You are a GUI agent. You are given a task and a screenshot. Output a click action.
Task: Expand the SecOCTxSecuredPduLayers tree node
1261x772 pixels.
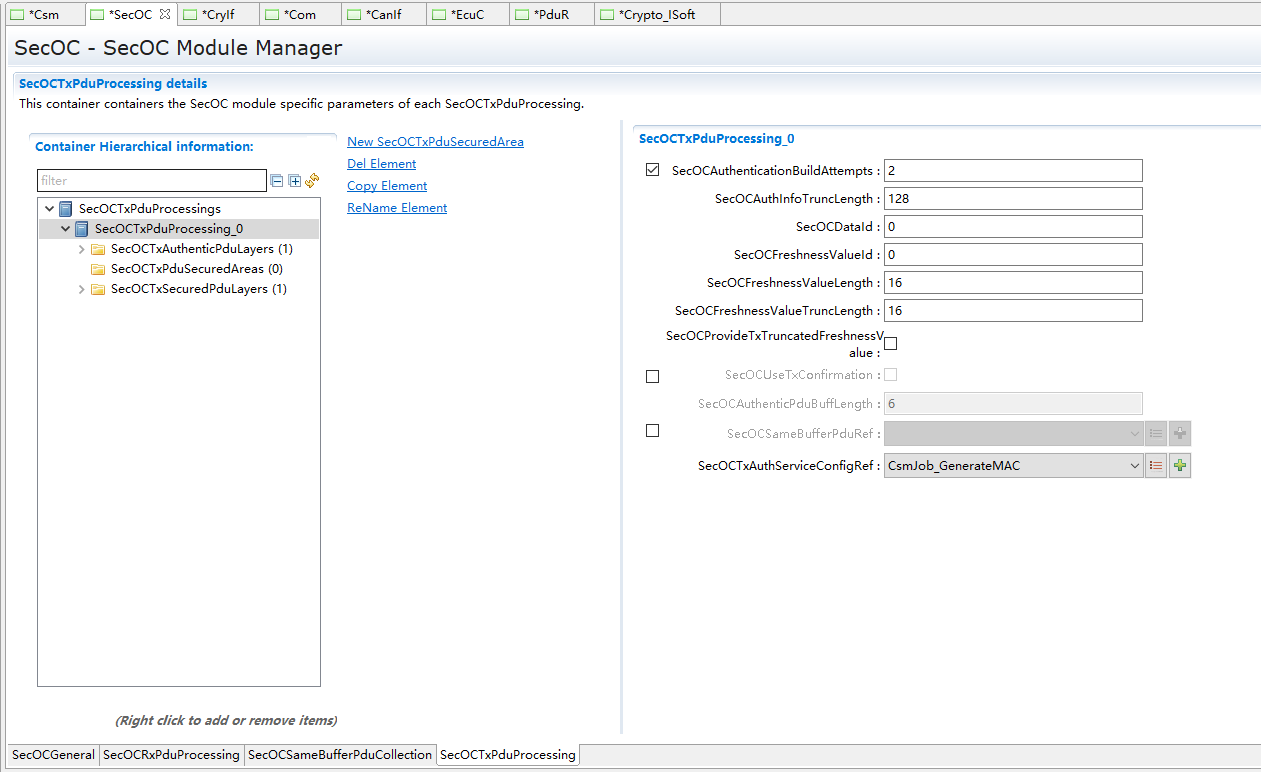click(x=82, y=289)
